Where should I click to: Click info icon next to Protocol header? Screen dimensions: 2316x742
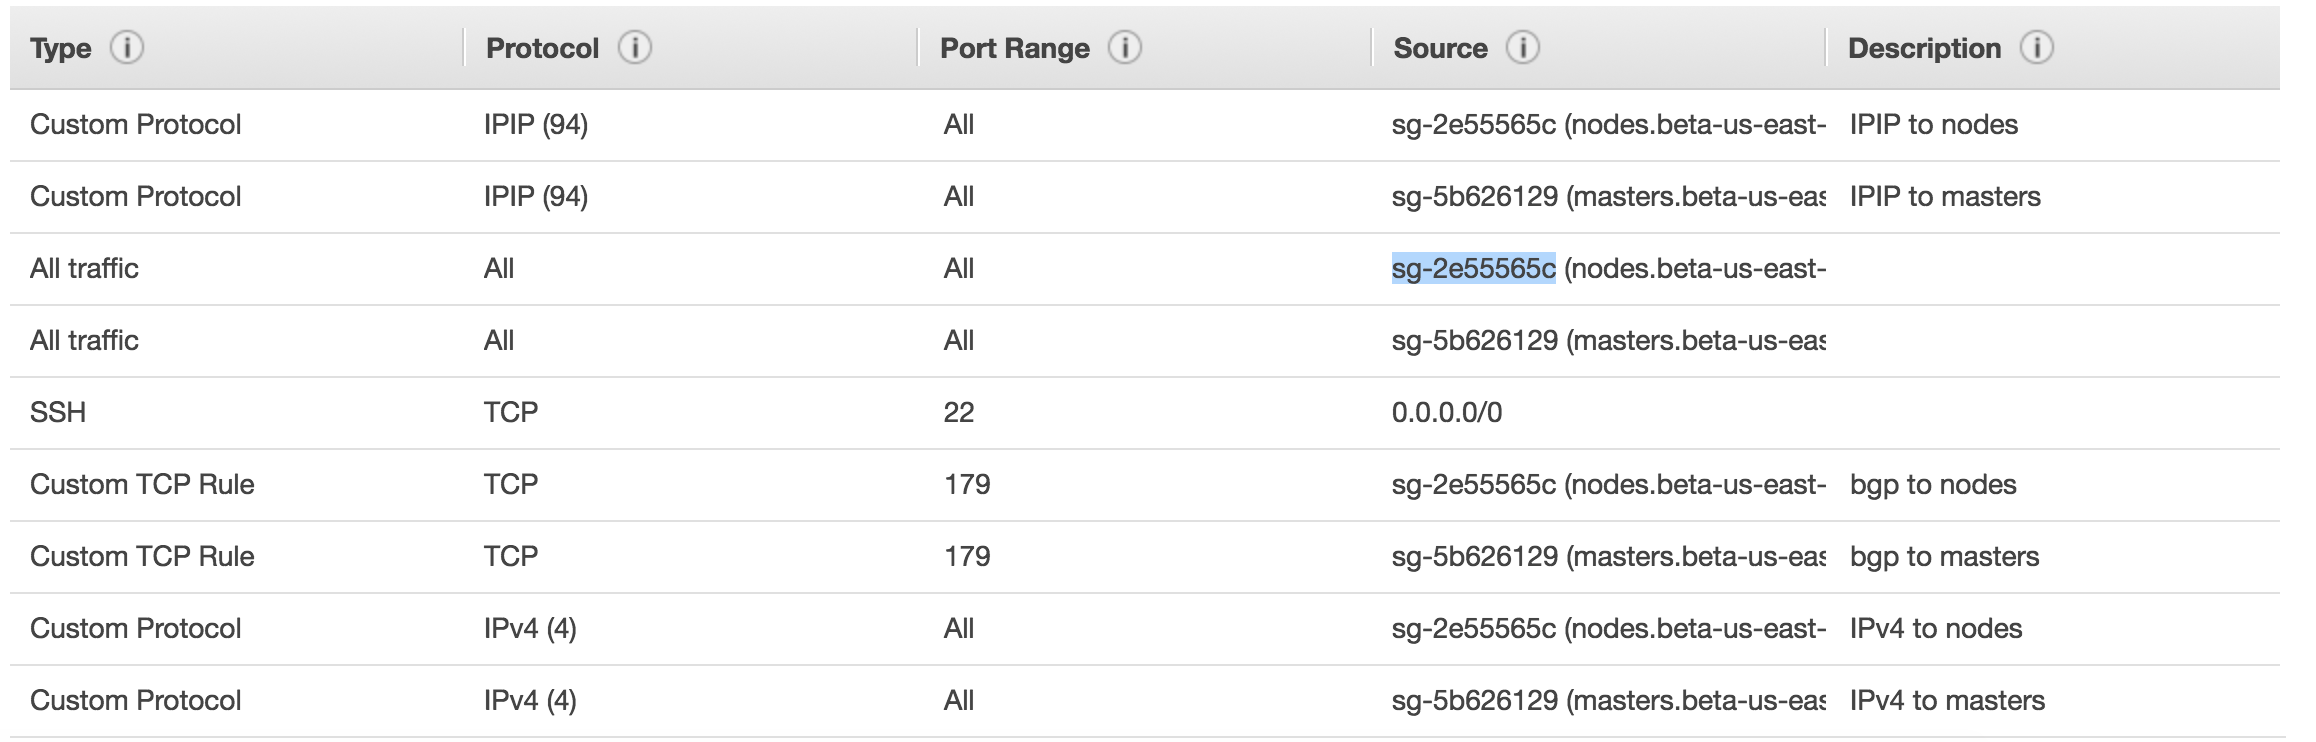coord(634,47)
